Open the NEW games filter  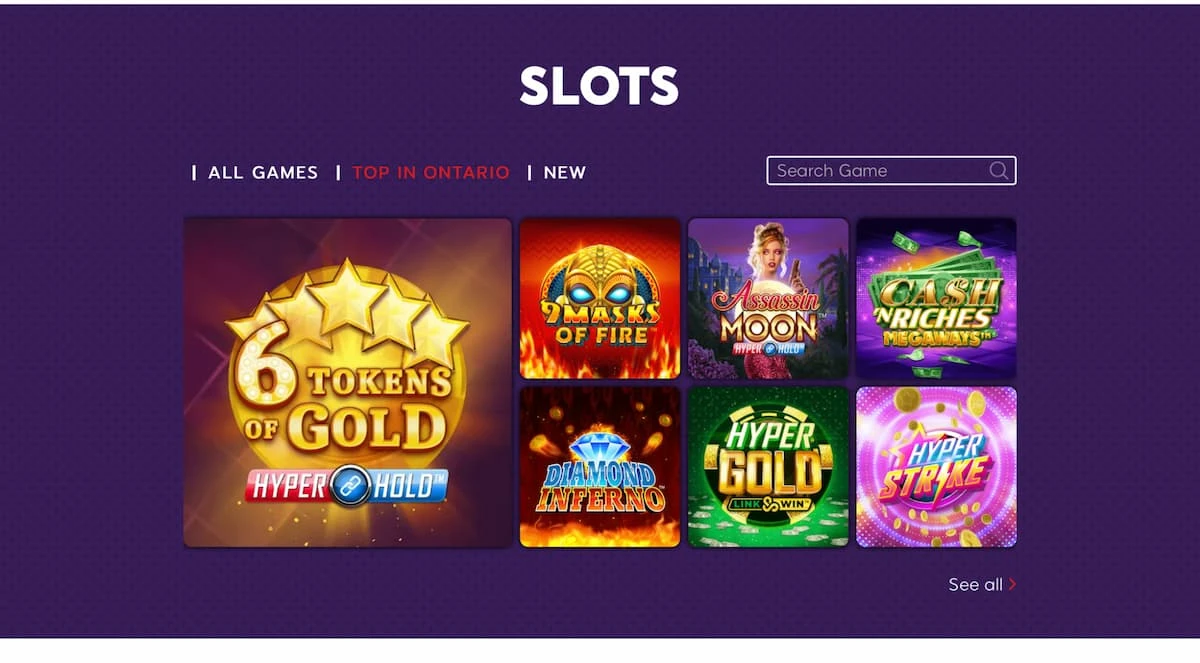click(565, 172)
